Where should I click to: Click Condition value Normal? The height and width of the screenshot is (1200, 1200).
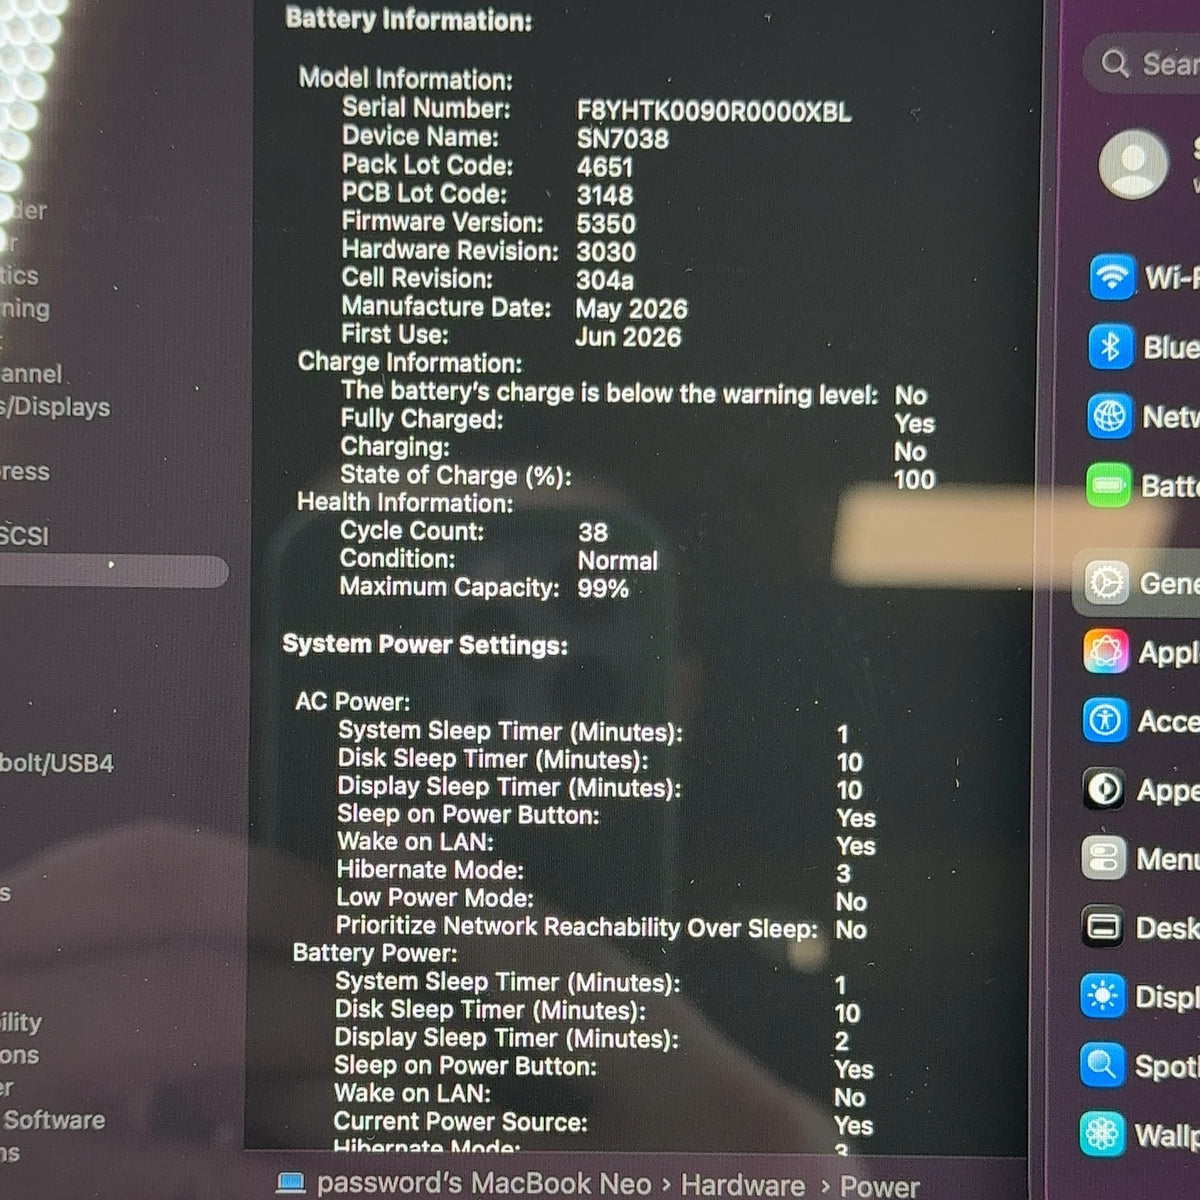[x=618, y=561]
